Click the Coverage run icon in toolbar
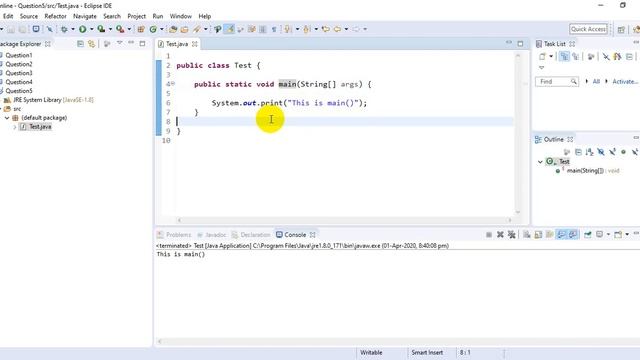 101,29
